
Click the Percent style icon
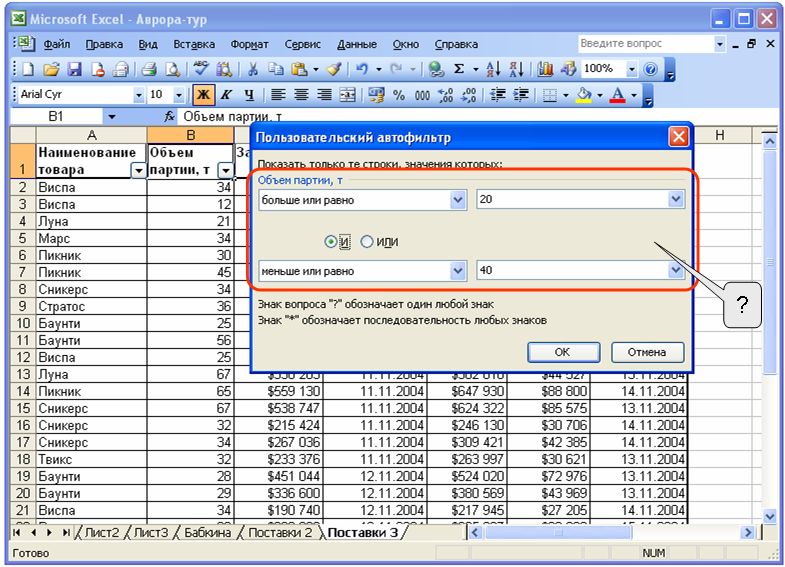point(398,95)
